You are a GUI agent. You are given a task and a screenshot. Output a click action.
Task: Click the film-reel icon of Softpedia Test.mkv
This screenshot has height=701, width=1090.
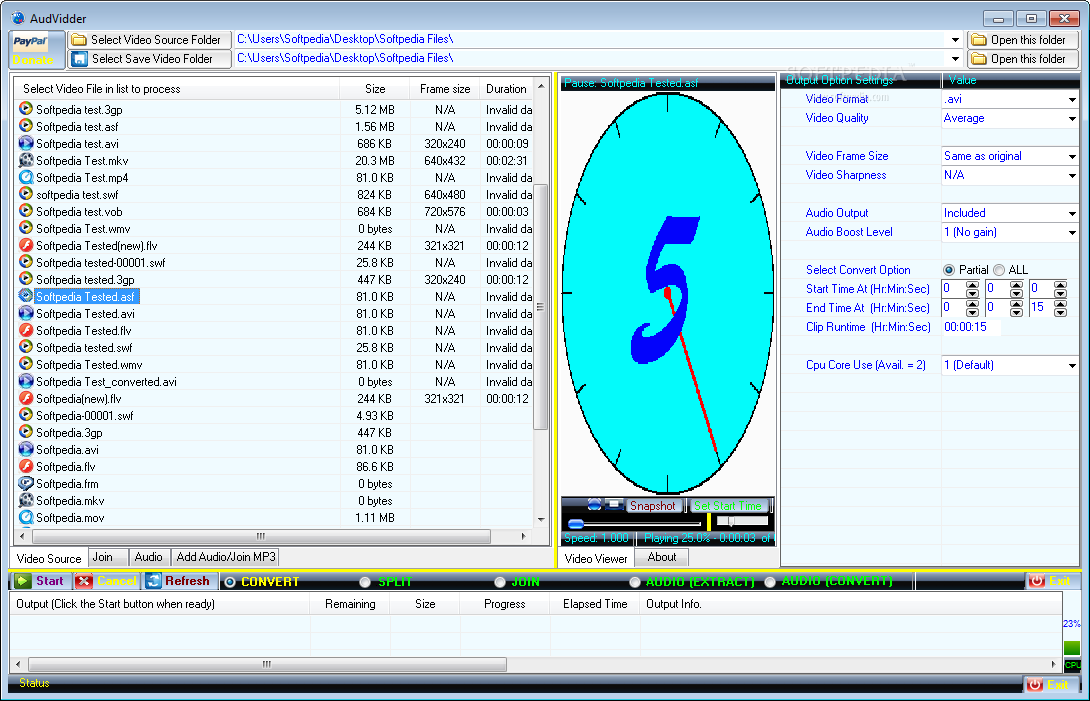coord(26,160)
